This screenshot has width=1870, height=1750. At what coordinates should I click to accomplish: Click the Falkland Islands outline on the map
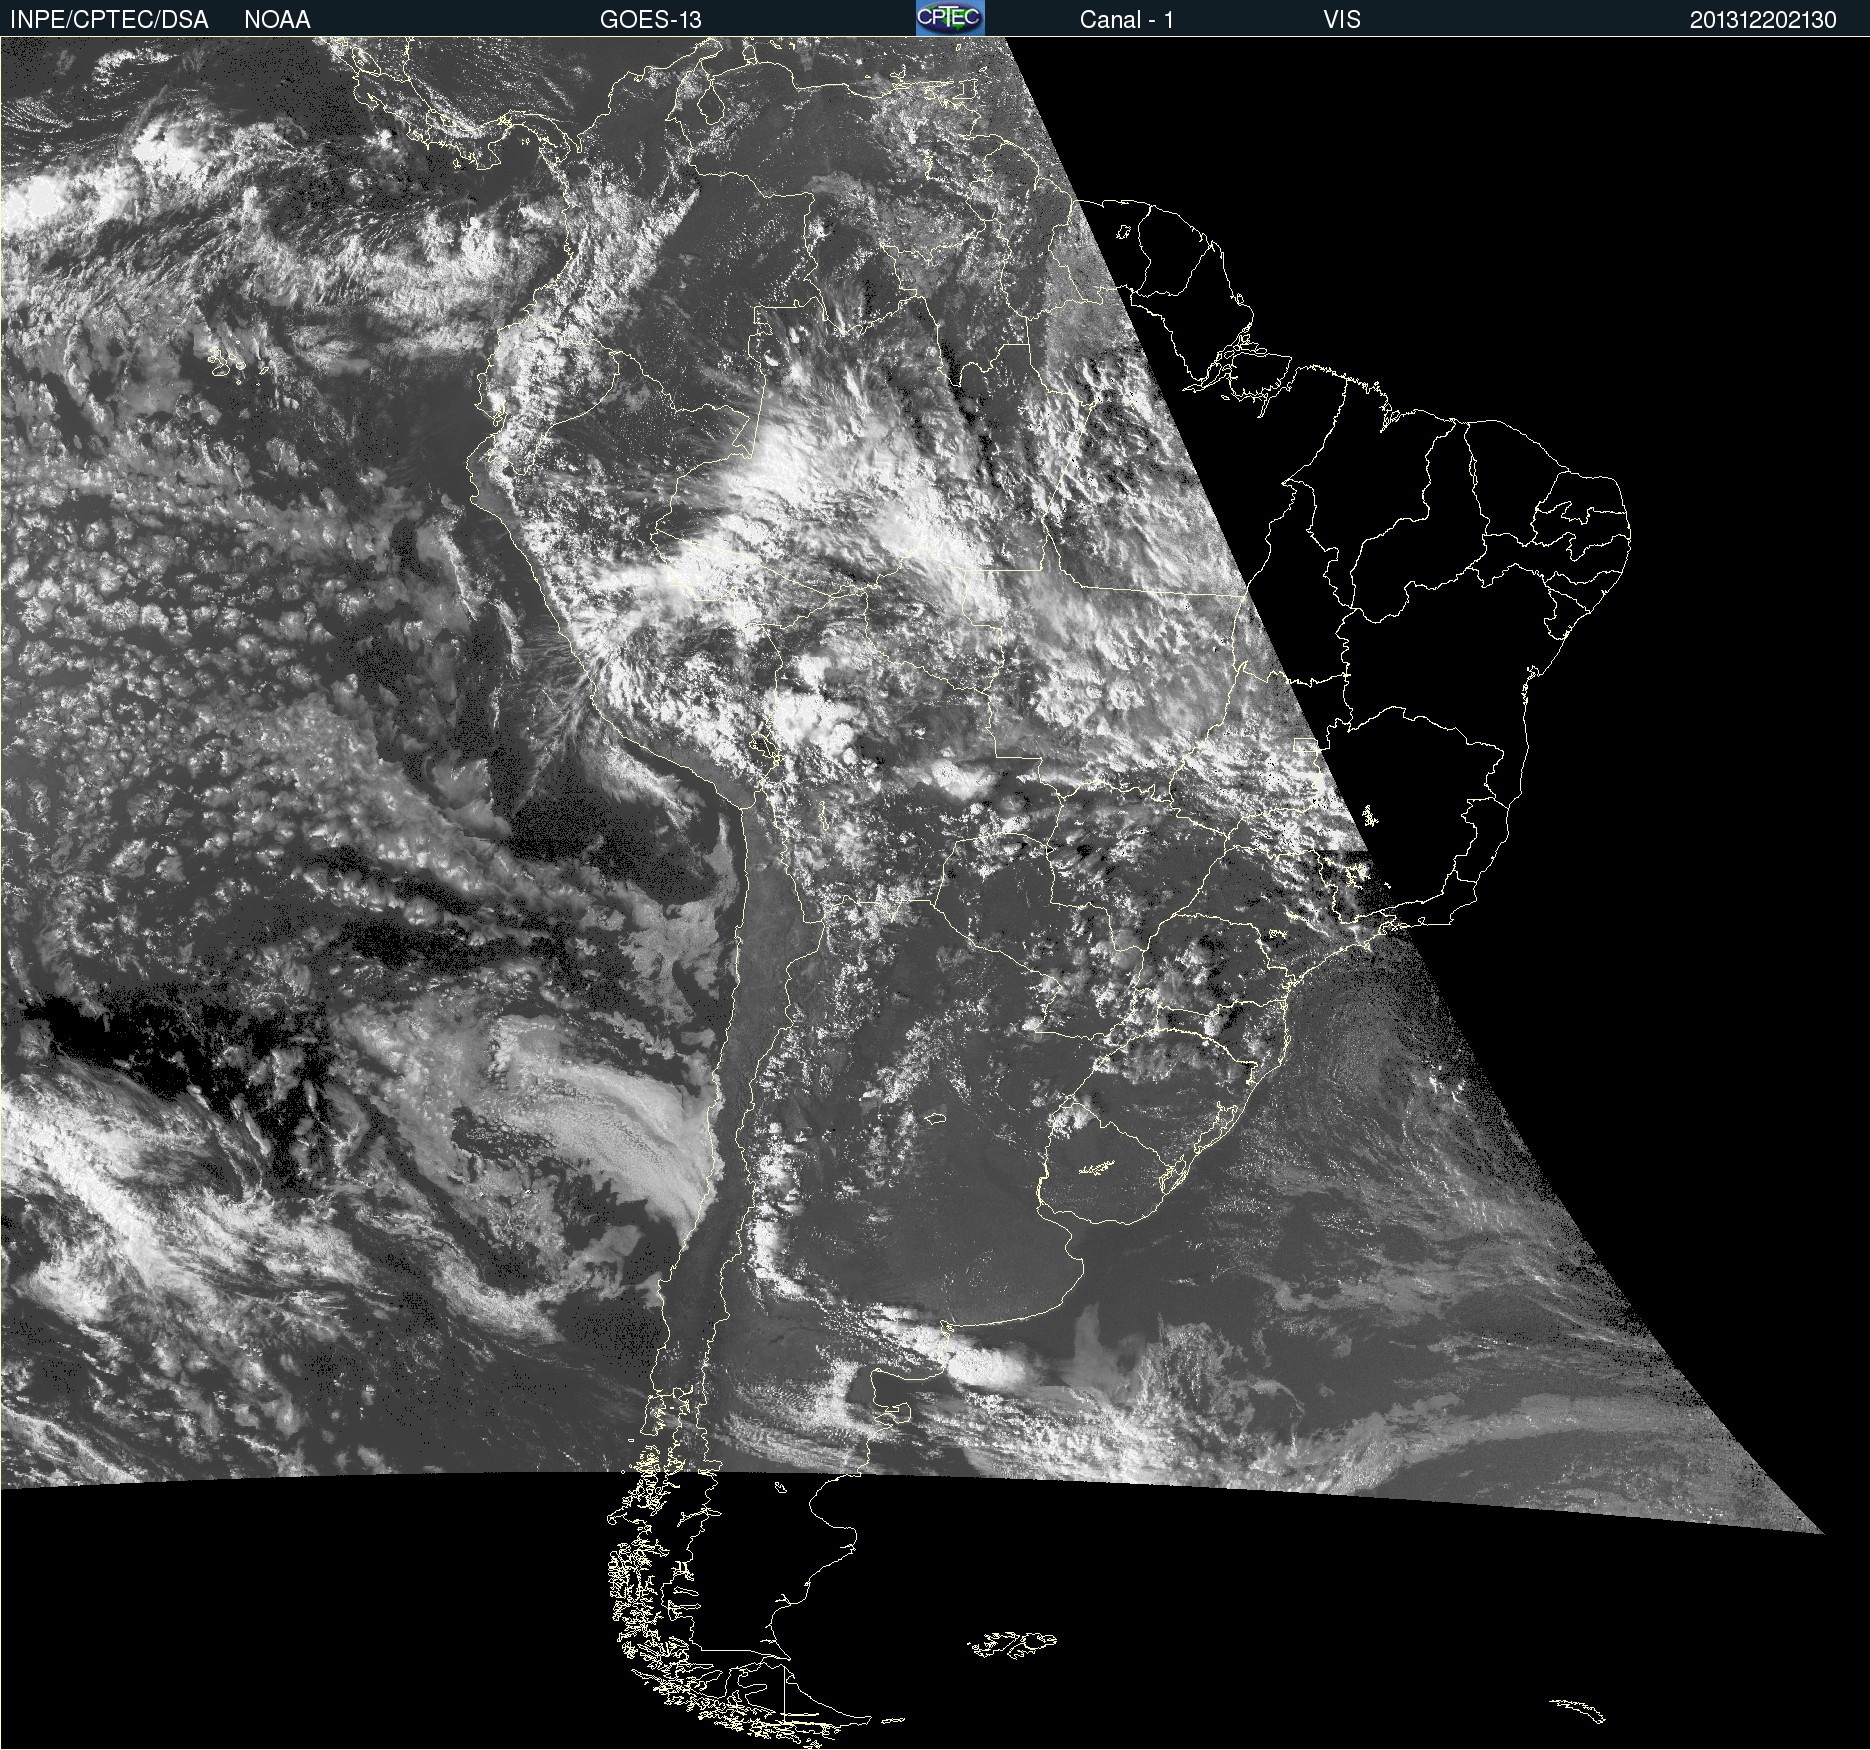[x=1012, y=1643]
